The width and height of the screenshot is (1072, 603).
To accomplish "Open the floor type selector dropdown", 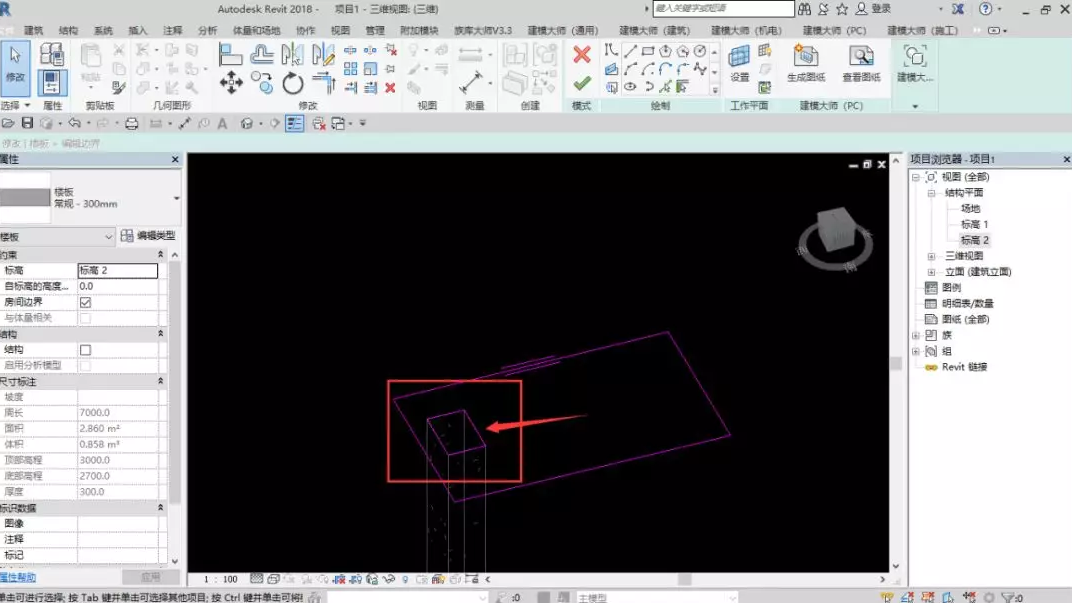I will [x=176, y=198].
